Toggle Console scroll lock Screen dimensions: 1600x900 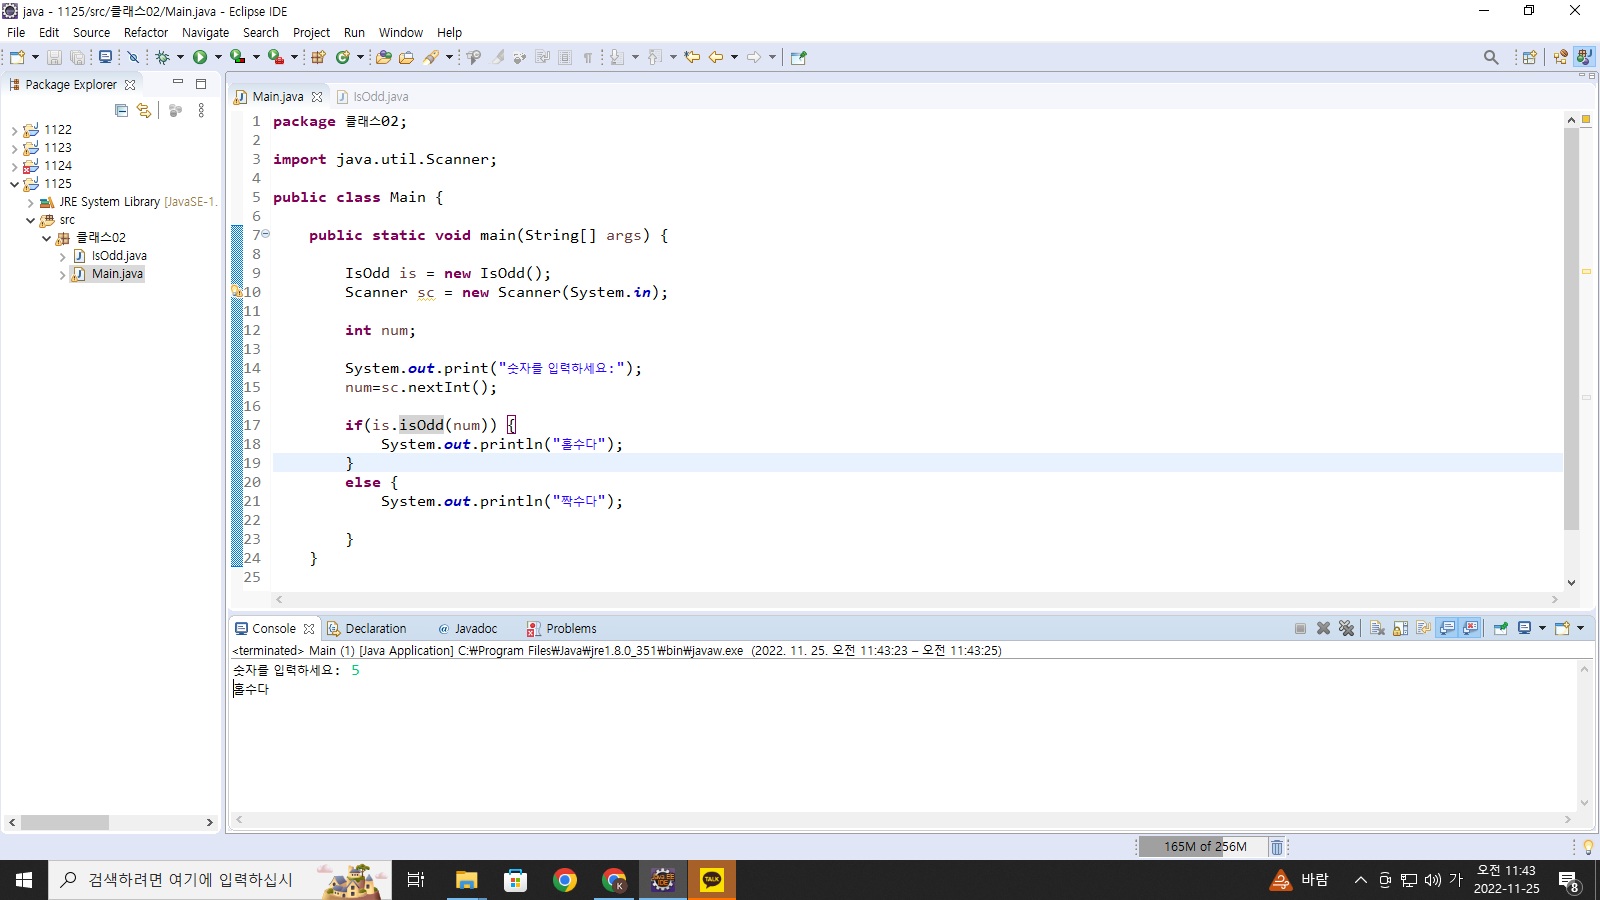pyautogui.click(x=1400, y=628)
